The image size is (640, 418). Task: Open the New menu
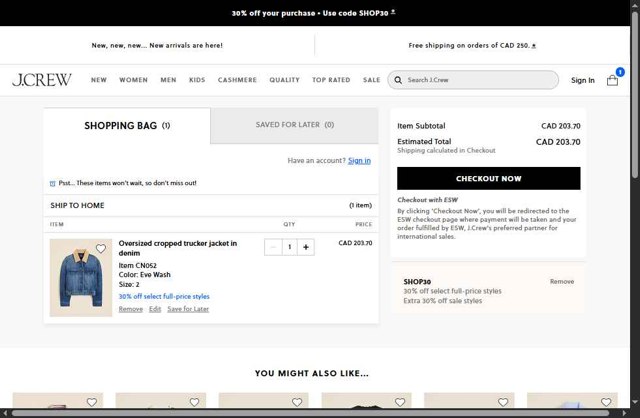(99, 80)
